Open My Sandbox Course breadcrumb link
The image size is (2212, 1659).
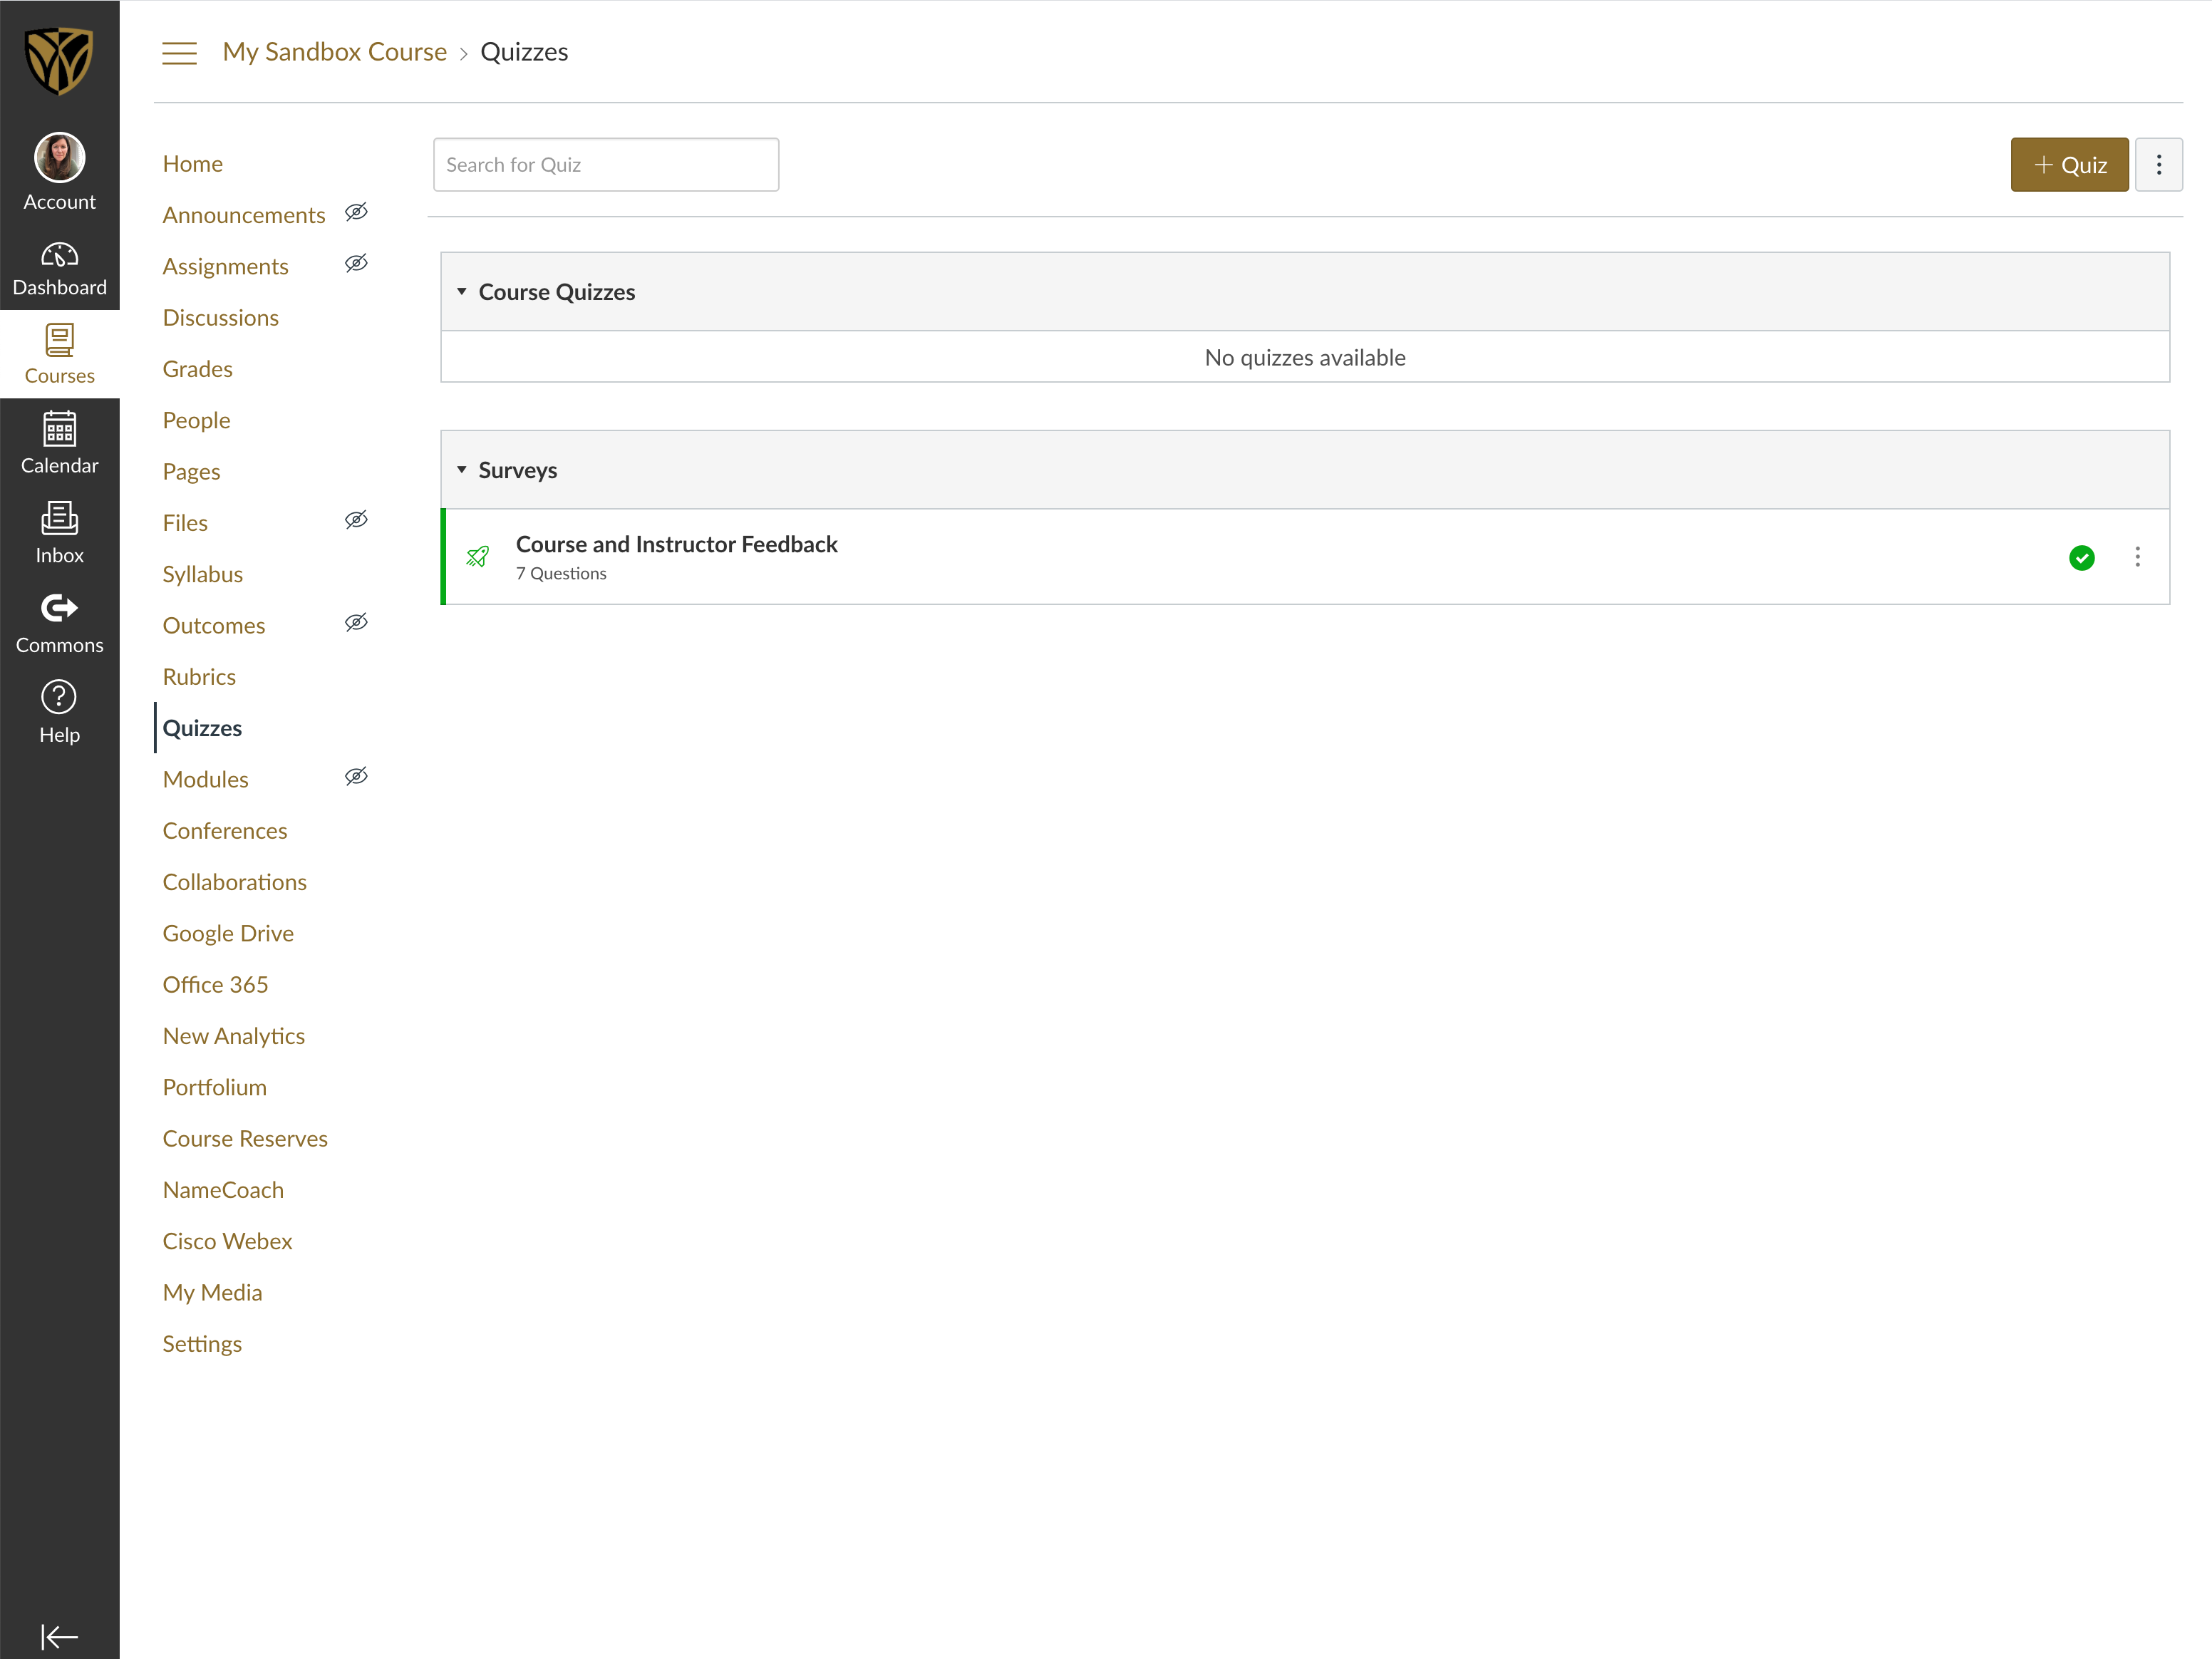pyautogui.click(x=335, y=52)
